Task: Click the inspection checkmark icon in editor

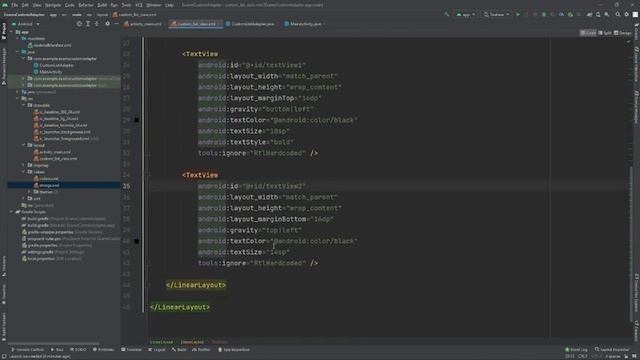Action: (x=629, y=41)
